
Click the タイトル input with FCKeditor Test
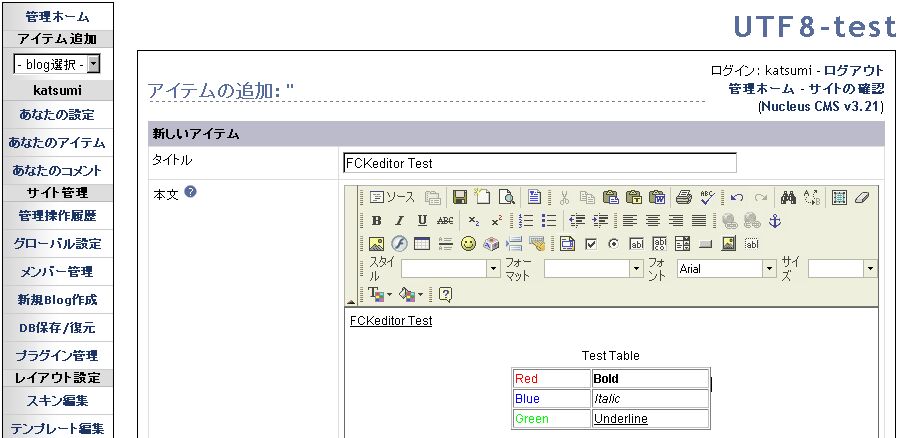pyautogui.click(x=540, y=163)
